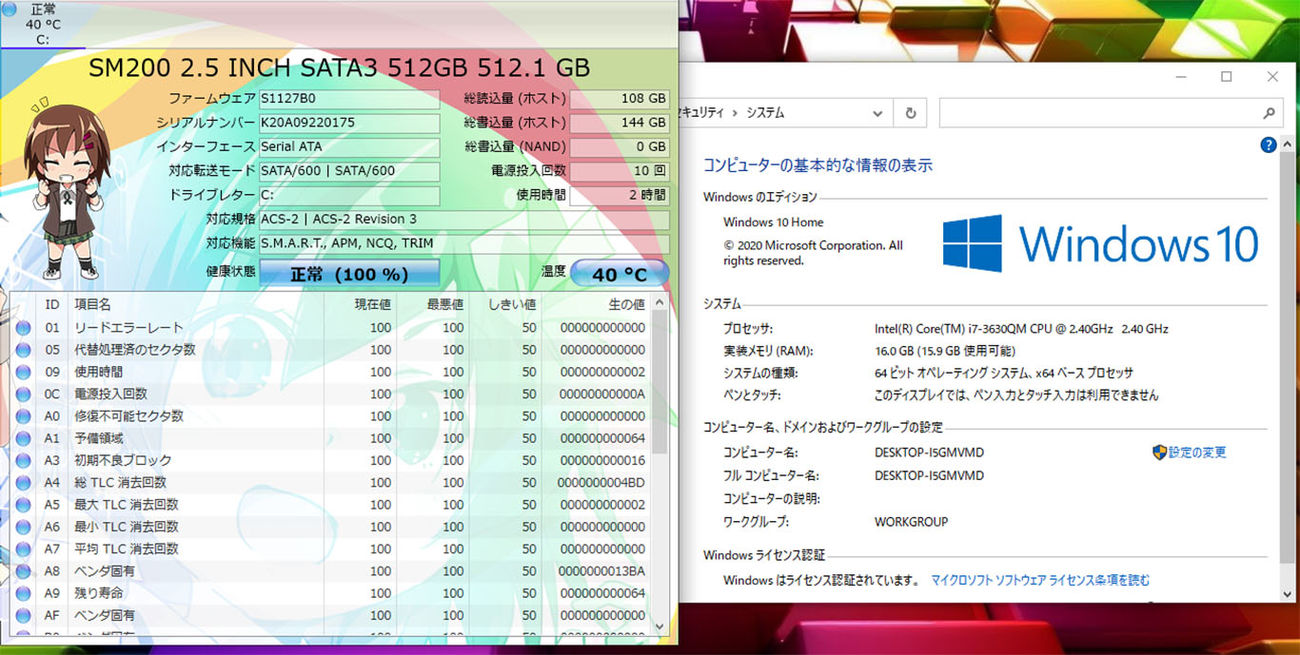
Task: Refresh the System window address bar
Action: click(x=910, y=113)
